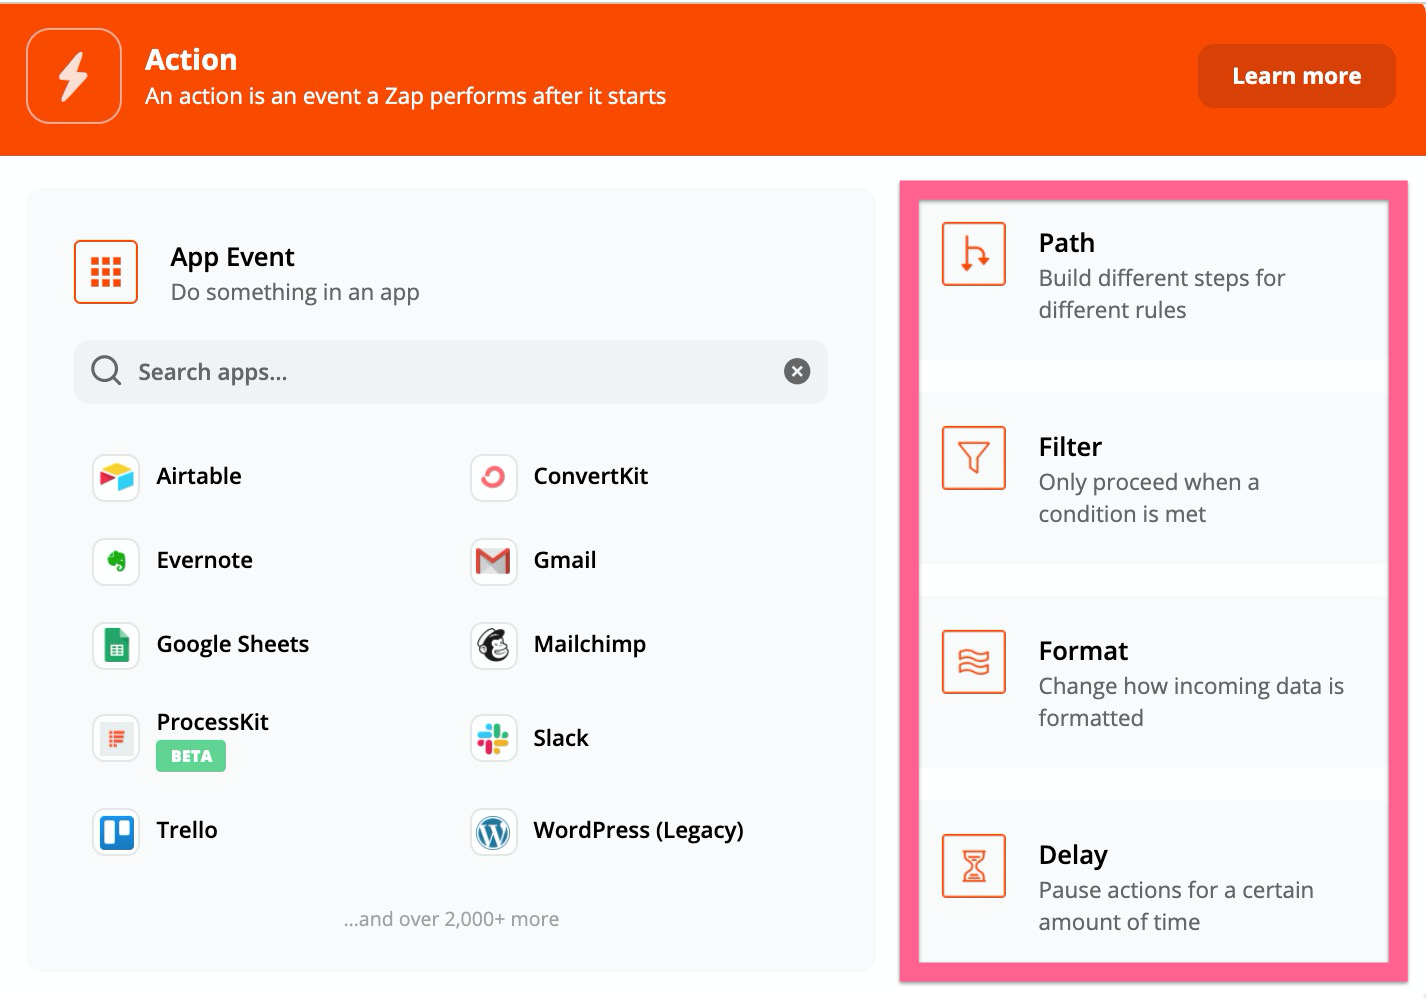Click the Action heading in the banner
This screenshot has width=1426, height=998.
[191, 60]
